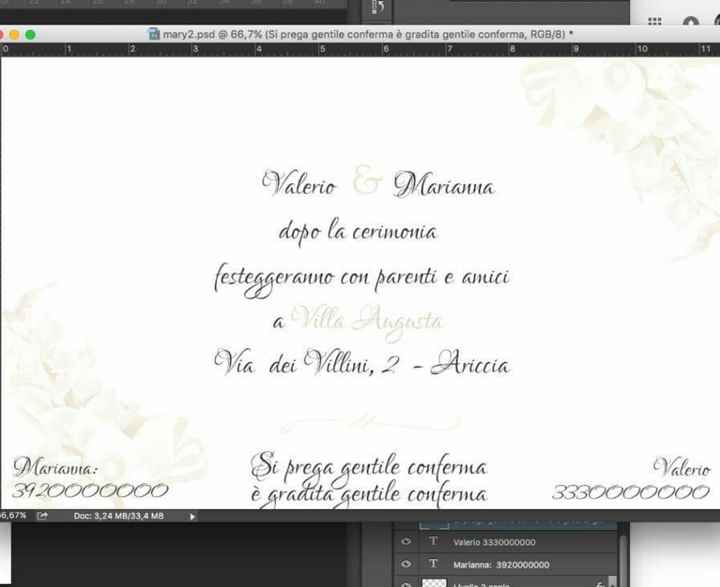
Task: Click the golden ampersand between the names
Action: coord(367,183)
